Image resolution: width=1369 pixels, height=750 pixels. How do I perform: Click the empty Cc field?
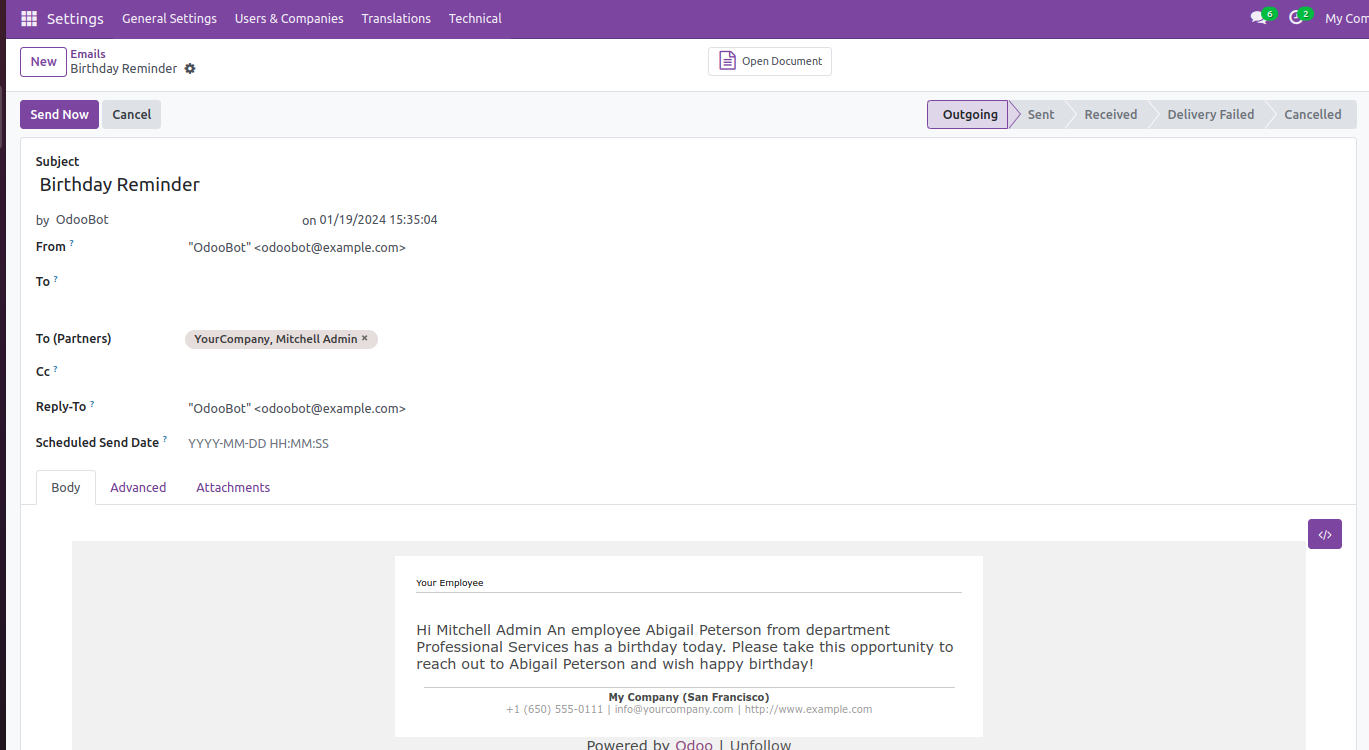click(430, 373)
